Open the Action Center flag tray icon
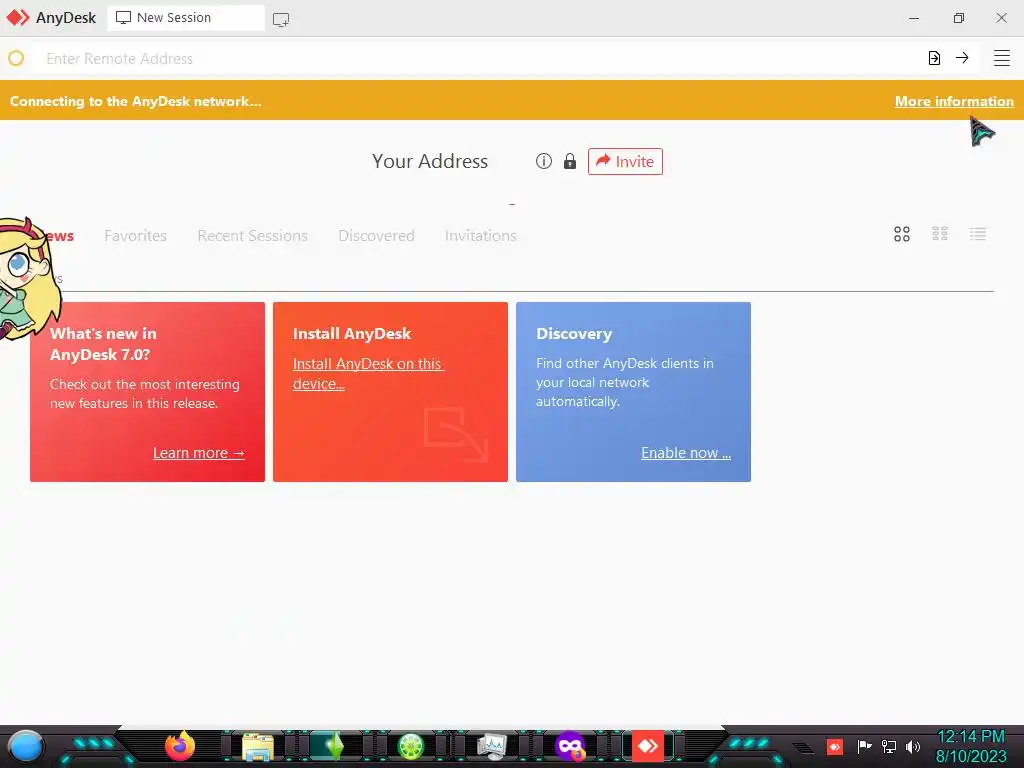The width and height of the screenshot is (1024, 768). point(864,746)
